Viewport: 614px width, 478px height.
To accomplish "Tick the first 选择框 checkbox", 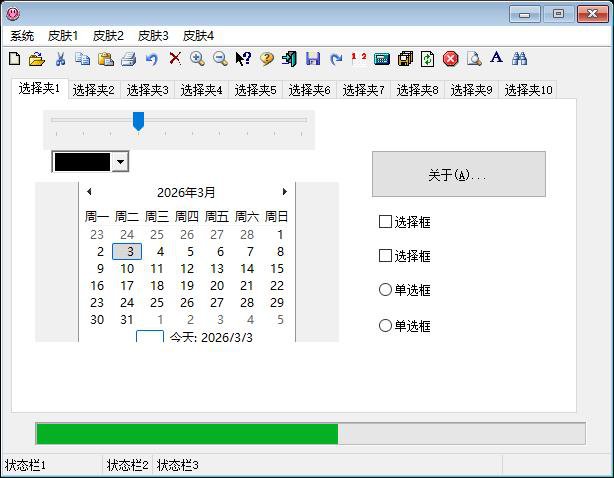I will (x=386, y=222).
